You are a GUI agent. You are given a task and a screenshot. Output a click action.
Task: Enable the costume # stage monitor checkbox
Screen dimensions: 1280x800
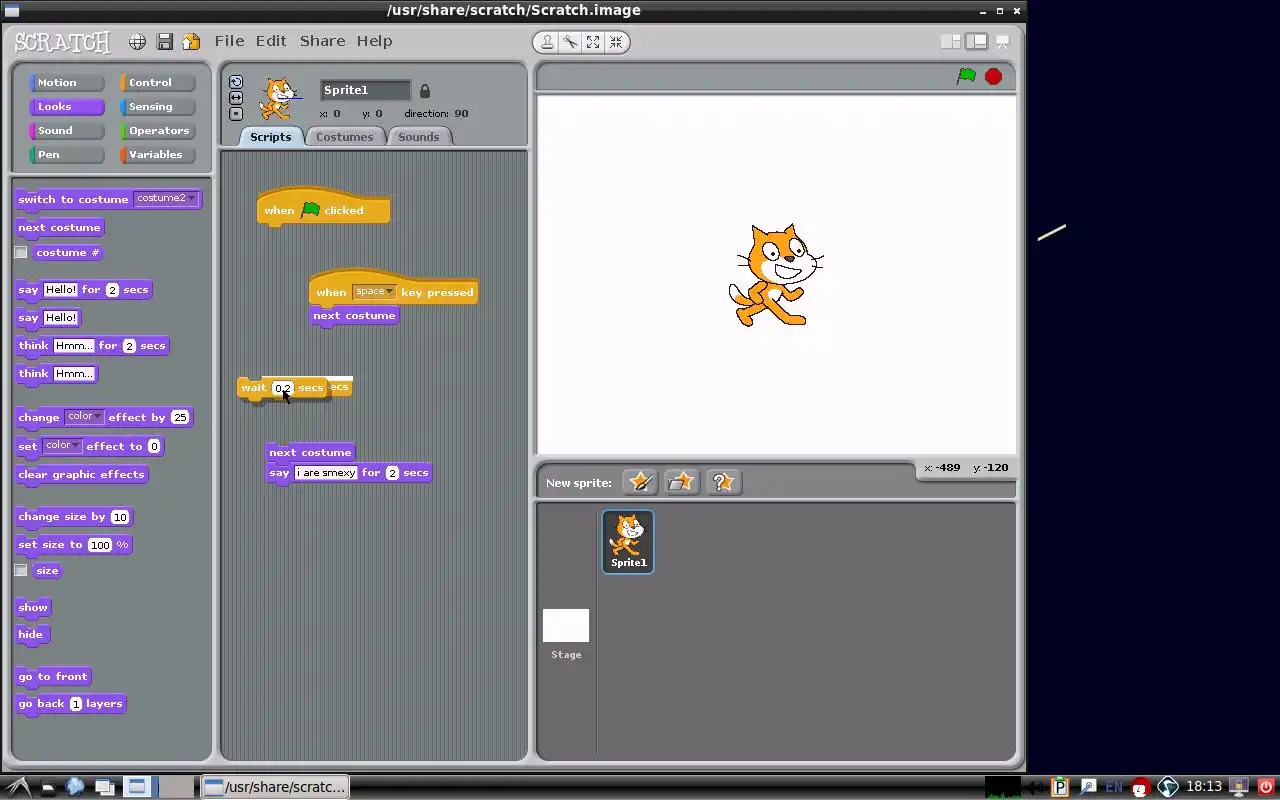[x=21, y=253]
